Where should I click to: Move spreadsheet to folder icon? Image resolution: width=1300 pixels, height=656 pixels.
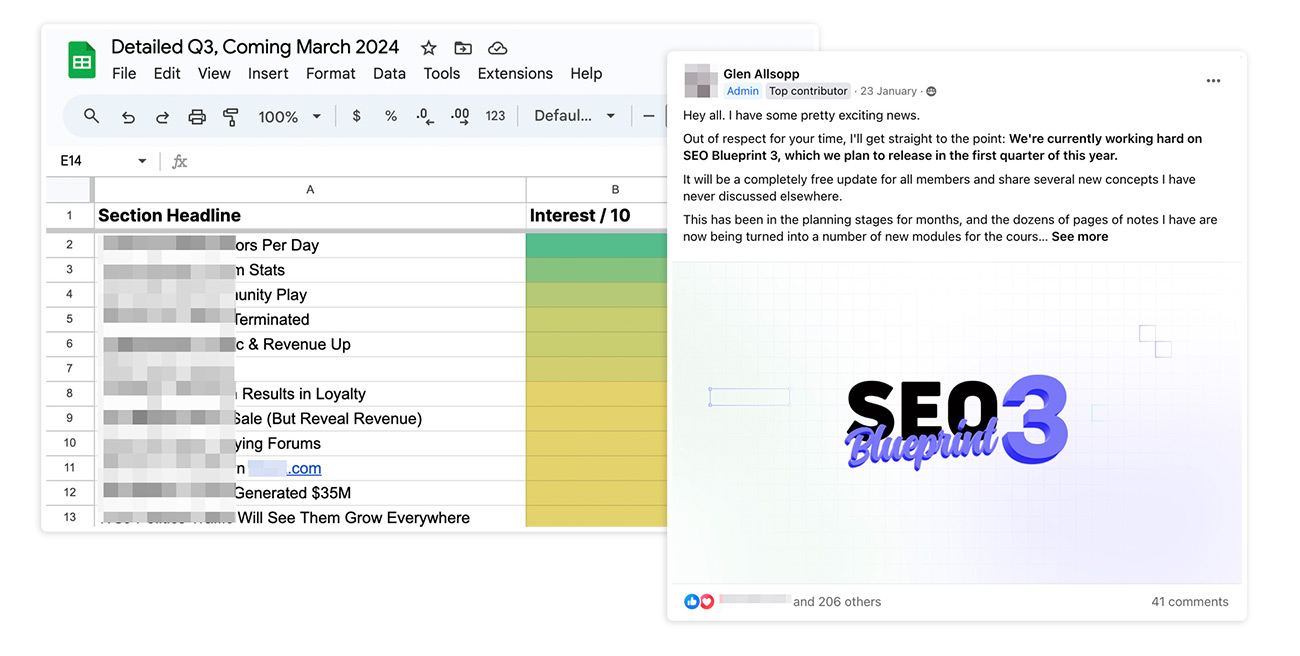pyautogui.click(x=463, y=48)
